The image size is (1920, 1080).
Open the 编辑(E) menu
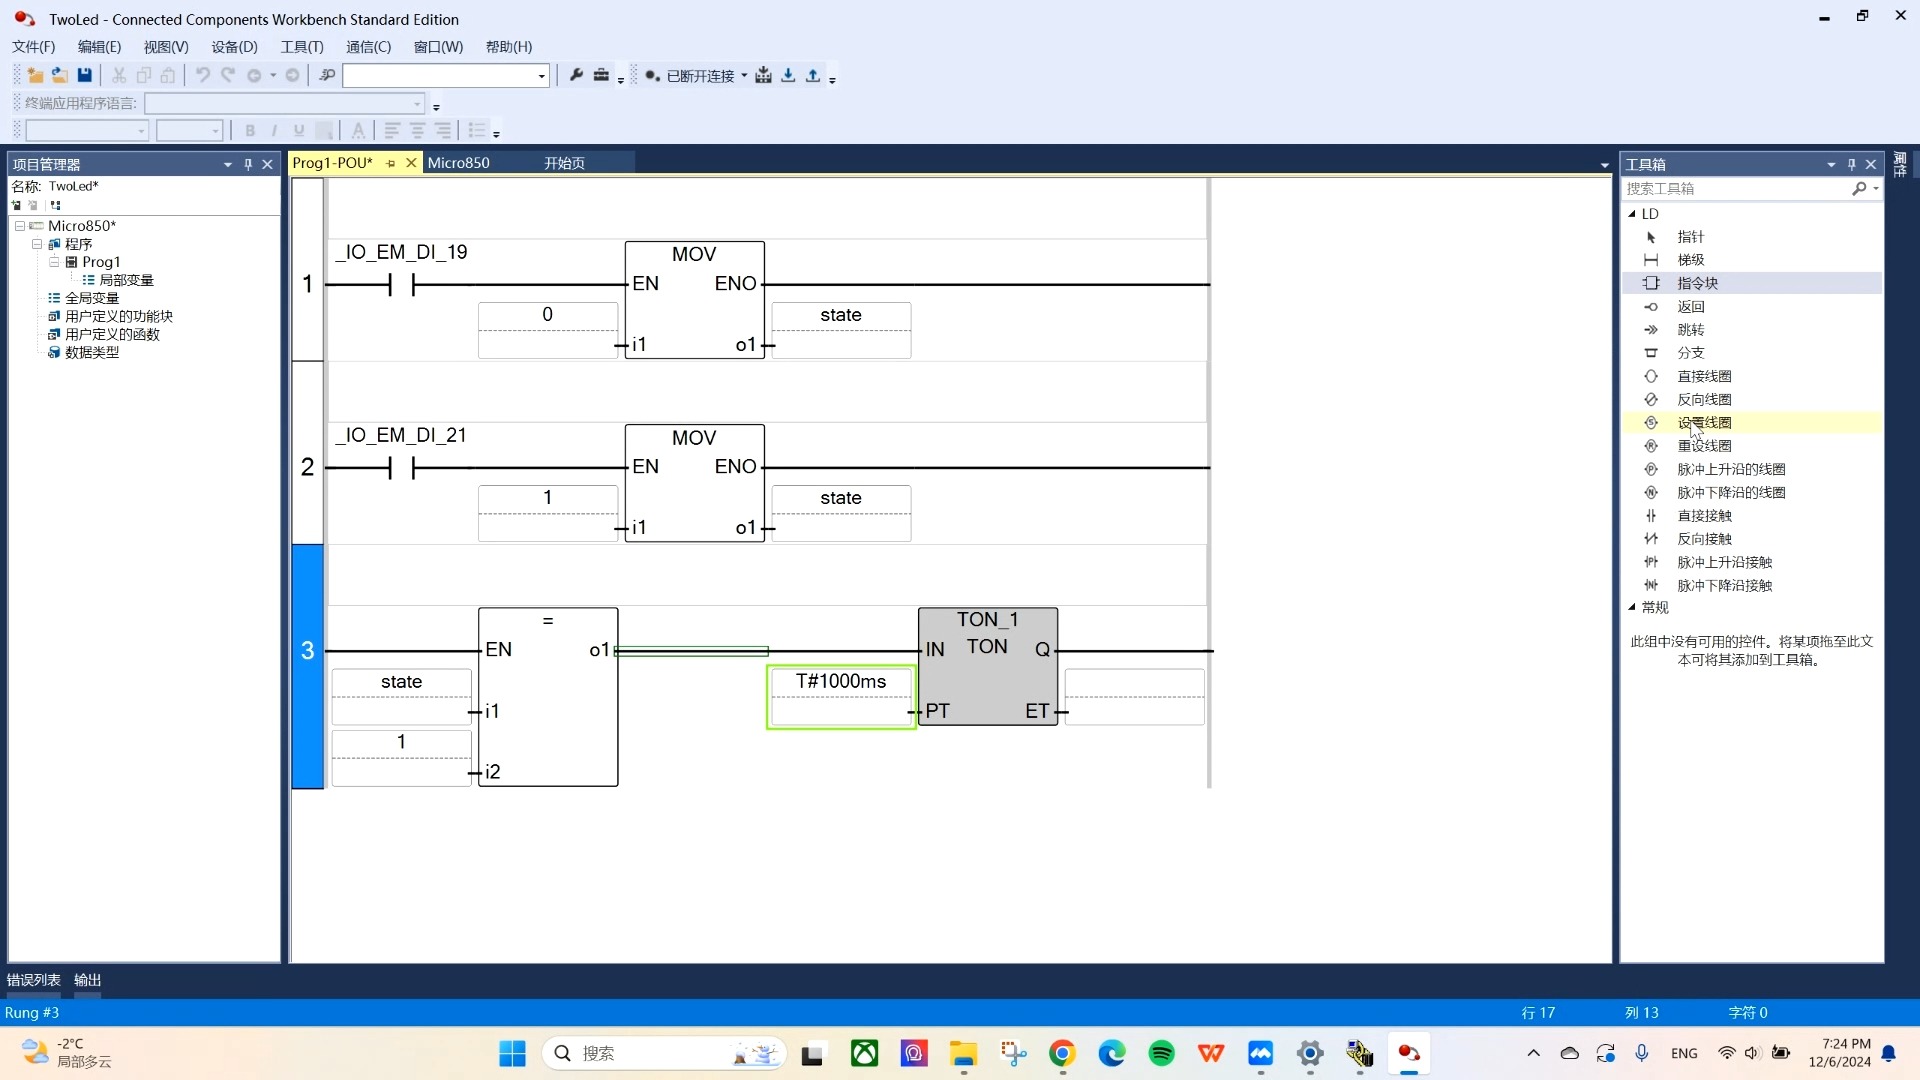pyautogui.click(x=99, y=47)
